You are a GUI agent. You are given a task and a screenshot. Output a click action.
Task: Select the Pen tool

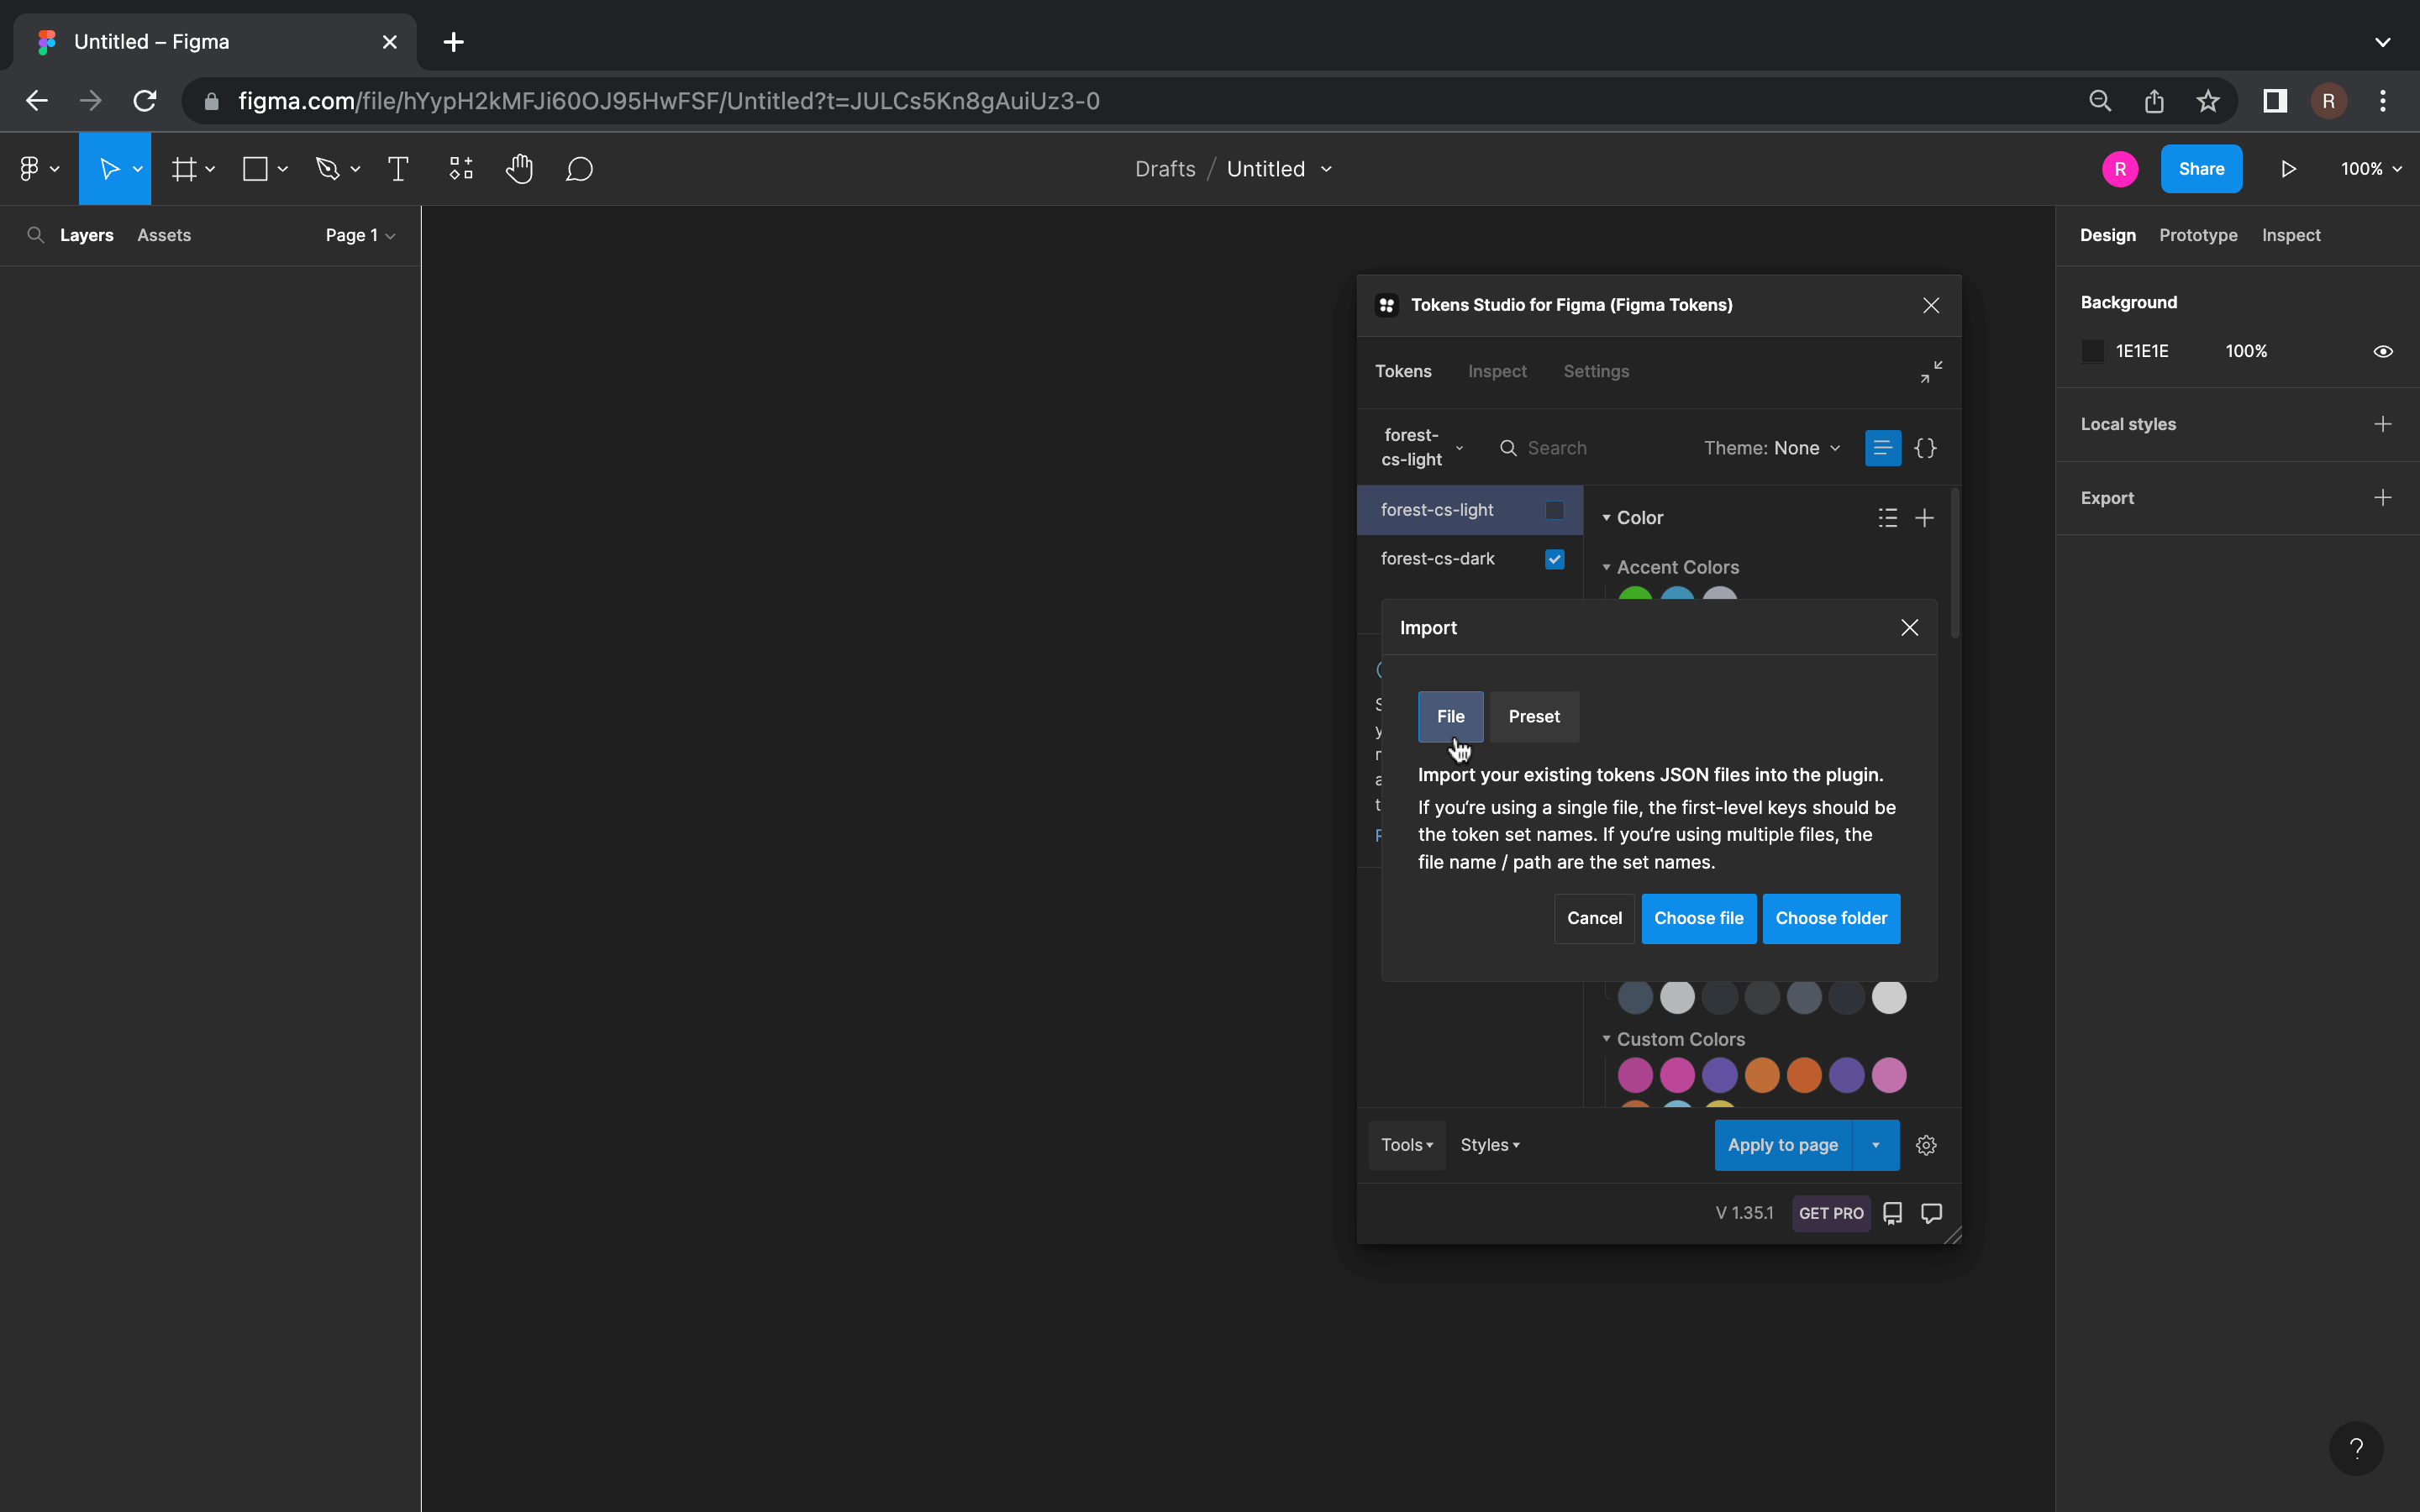(327, 169)
